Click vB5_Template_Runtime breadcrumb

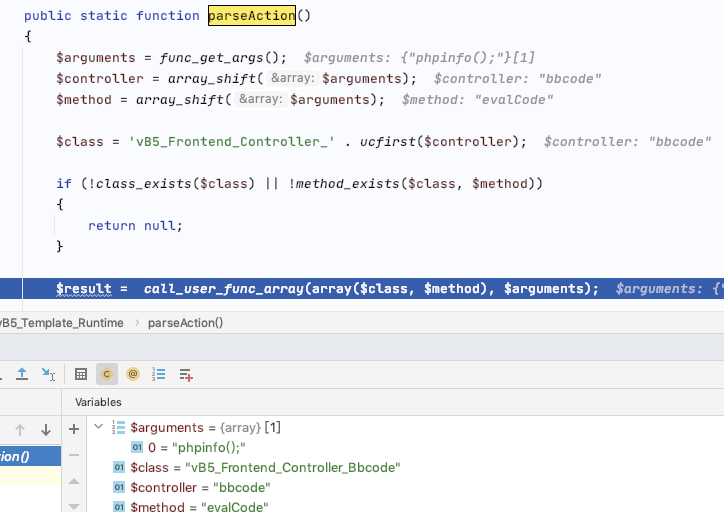[60, 323]
